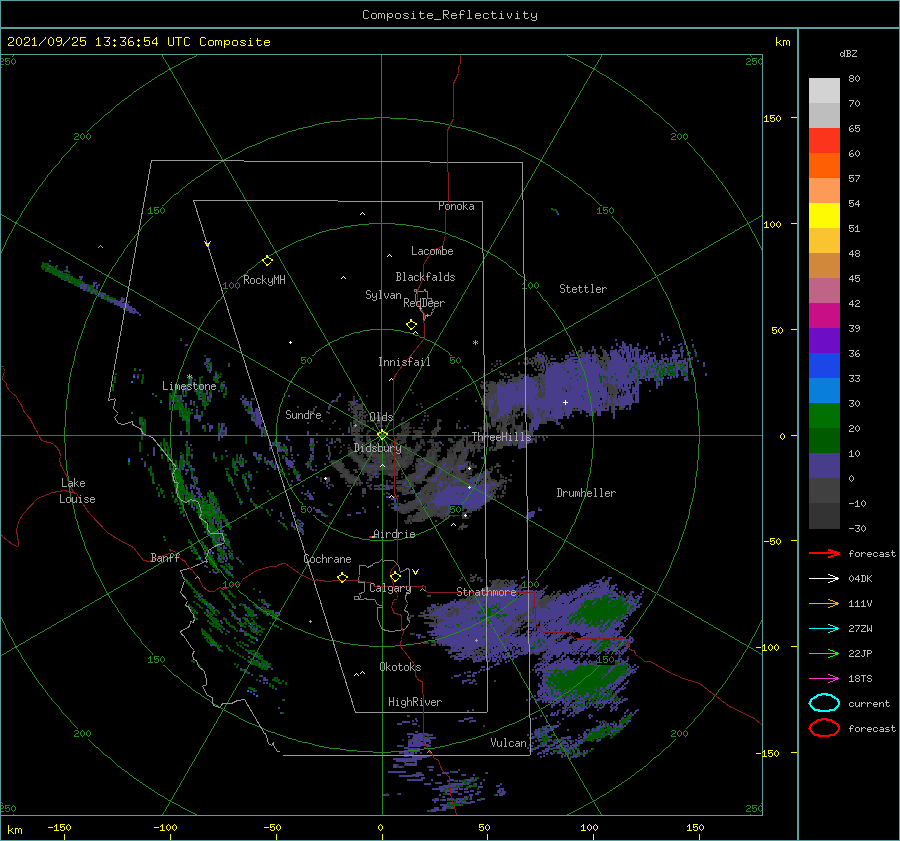The image size is (900, 841).
Task: Pick the magenta swatch below 42 dBZ
Action: pos(824,316)
